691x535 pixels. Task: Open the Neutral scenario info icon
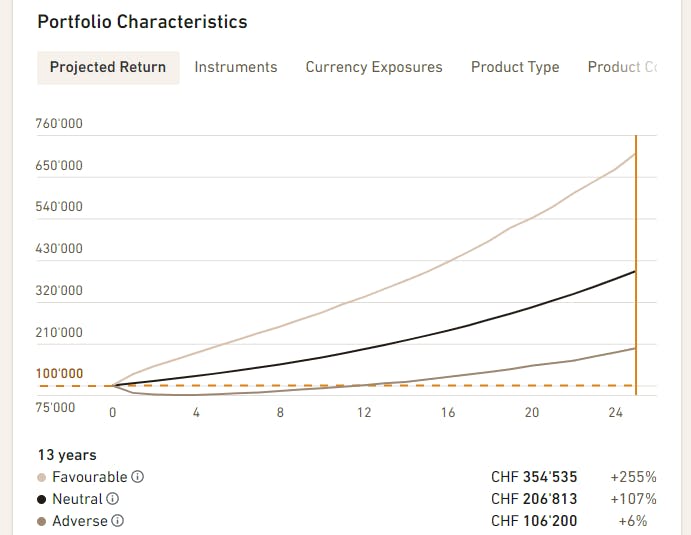coord(112,499)
